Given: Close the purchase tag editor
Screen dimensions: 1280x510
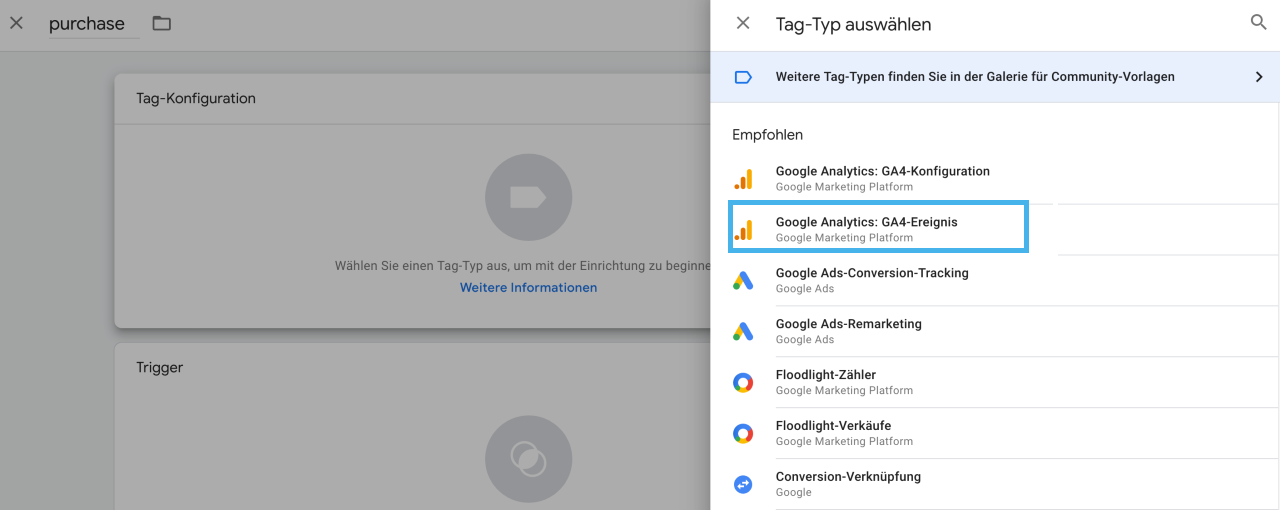Looking at the screenshot, I should tap(16, 23).
